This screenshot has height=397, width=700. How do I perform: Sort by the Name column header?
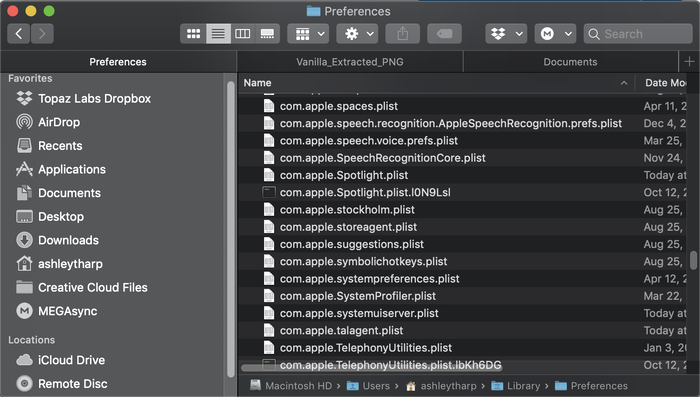coord(257,83)
